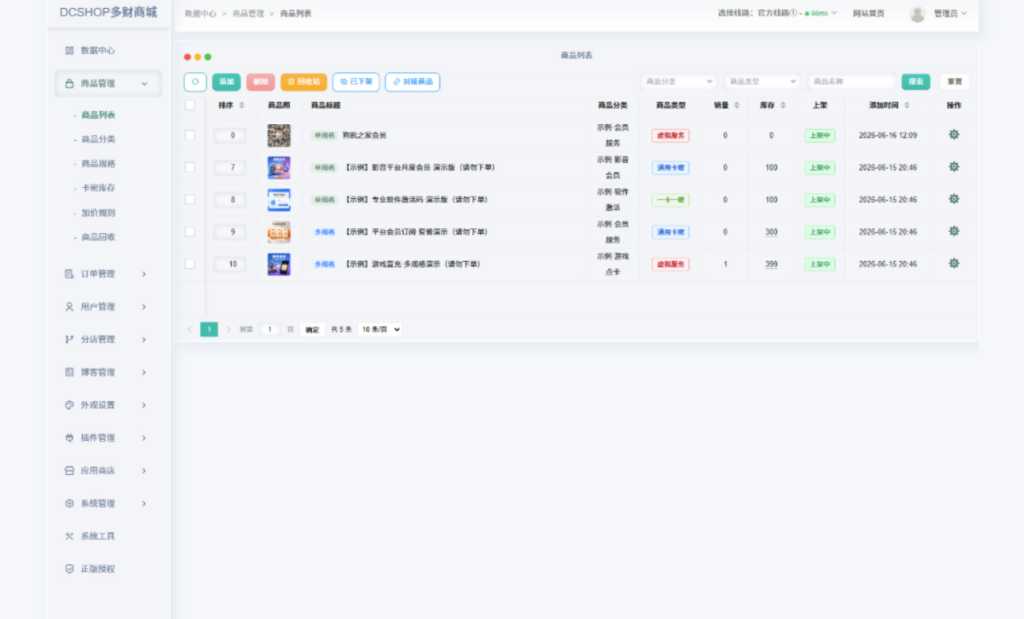Tick checkbox for the 游戏直充 row
Image resolution: width=1024 pixels, height=619 pixels.
click(x=190, y=264)
